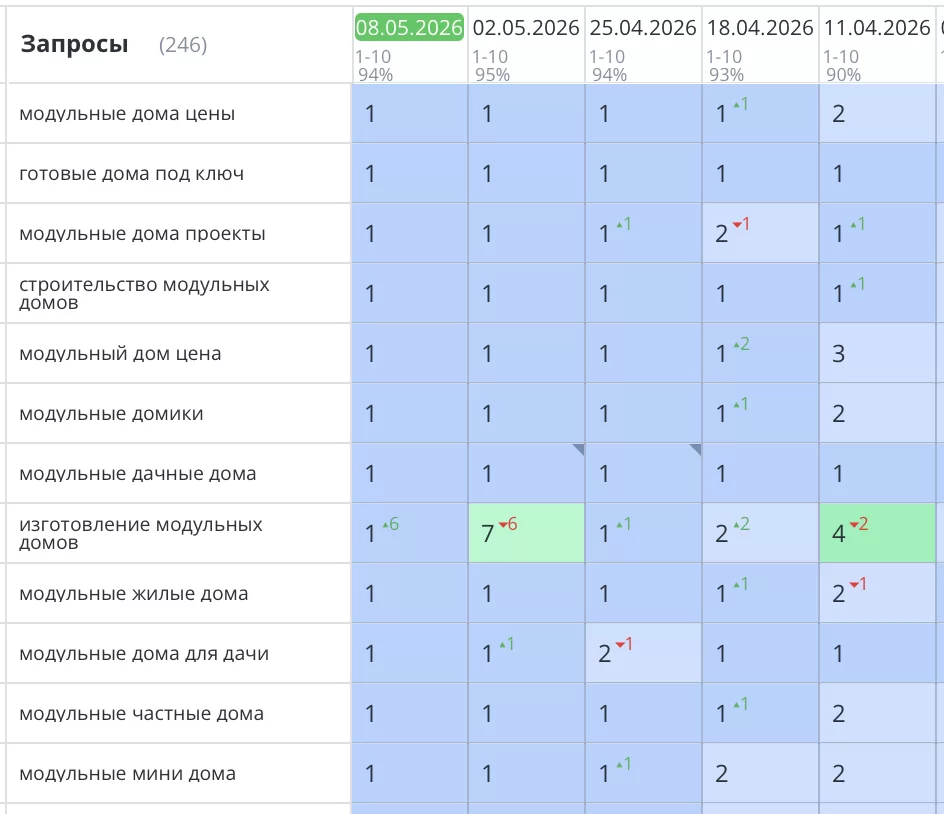The image size is (944, 814).
Task: Select query строительство модульных домов
Action: tap(144, 293)
